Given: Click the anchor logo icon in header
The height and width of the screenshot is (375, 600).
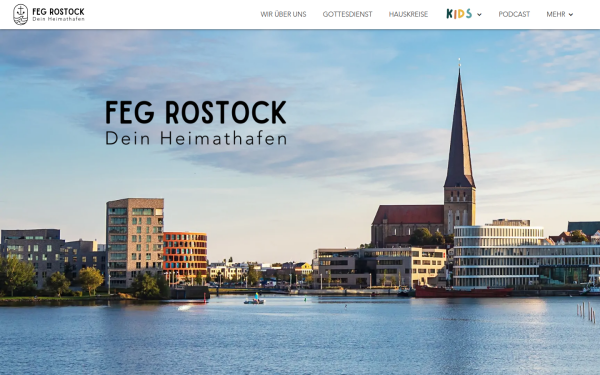Looking at the screenshot, I should pyautogui.click(x=20, y=14).
